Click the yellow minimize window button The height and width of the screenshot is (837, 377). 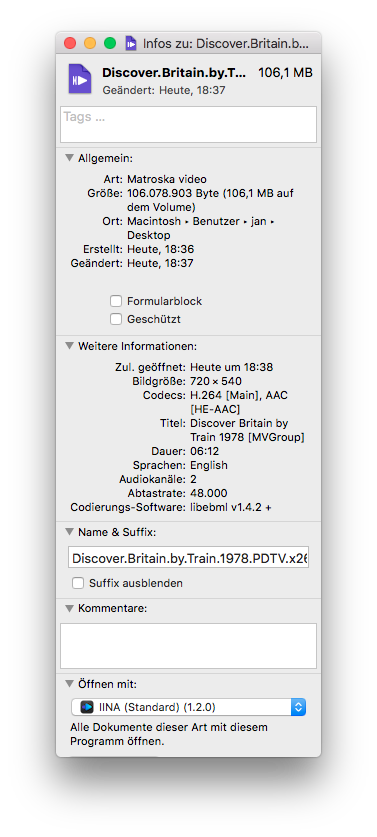tap(90, 43)
